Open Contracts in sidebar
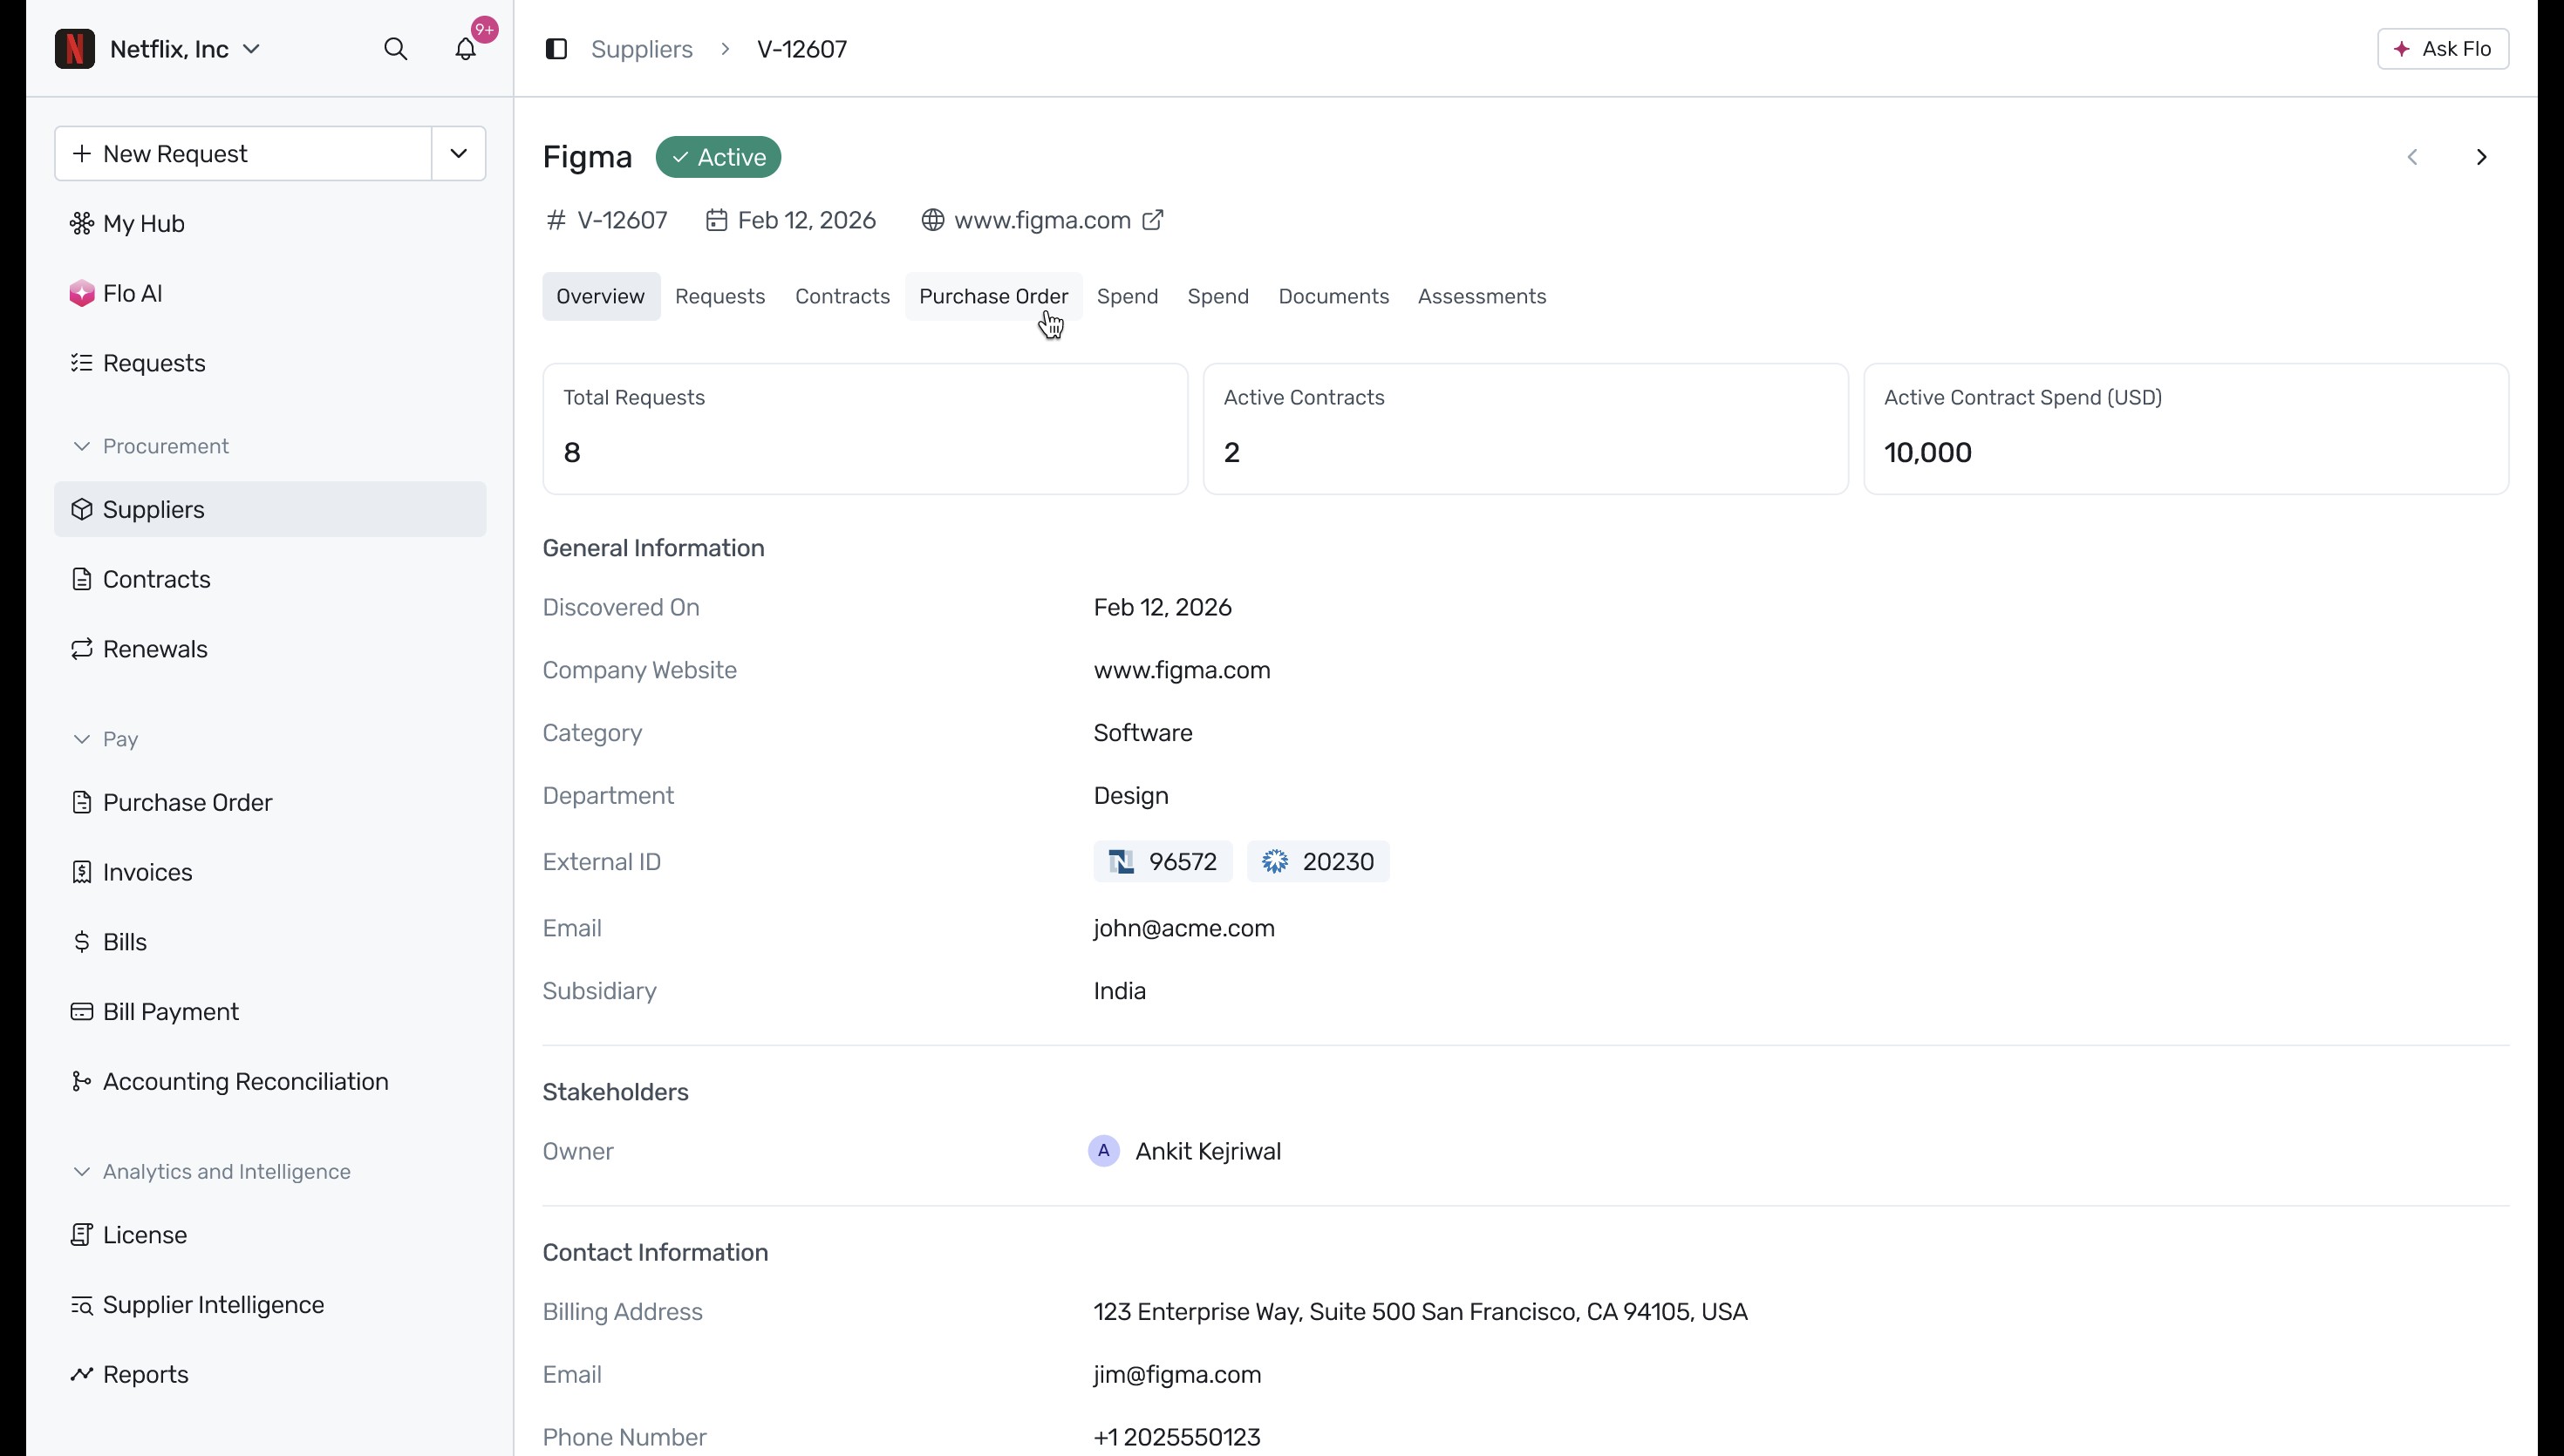This screenshot has height=1456, width=2564. [270, 580]
